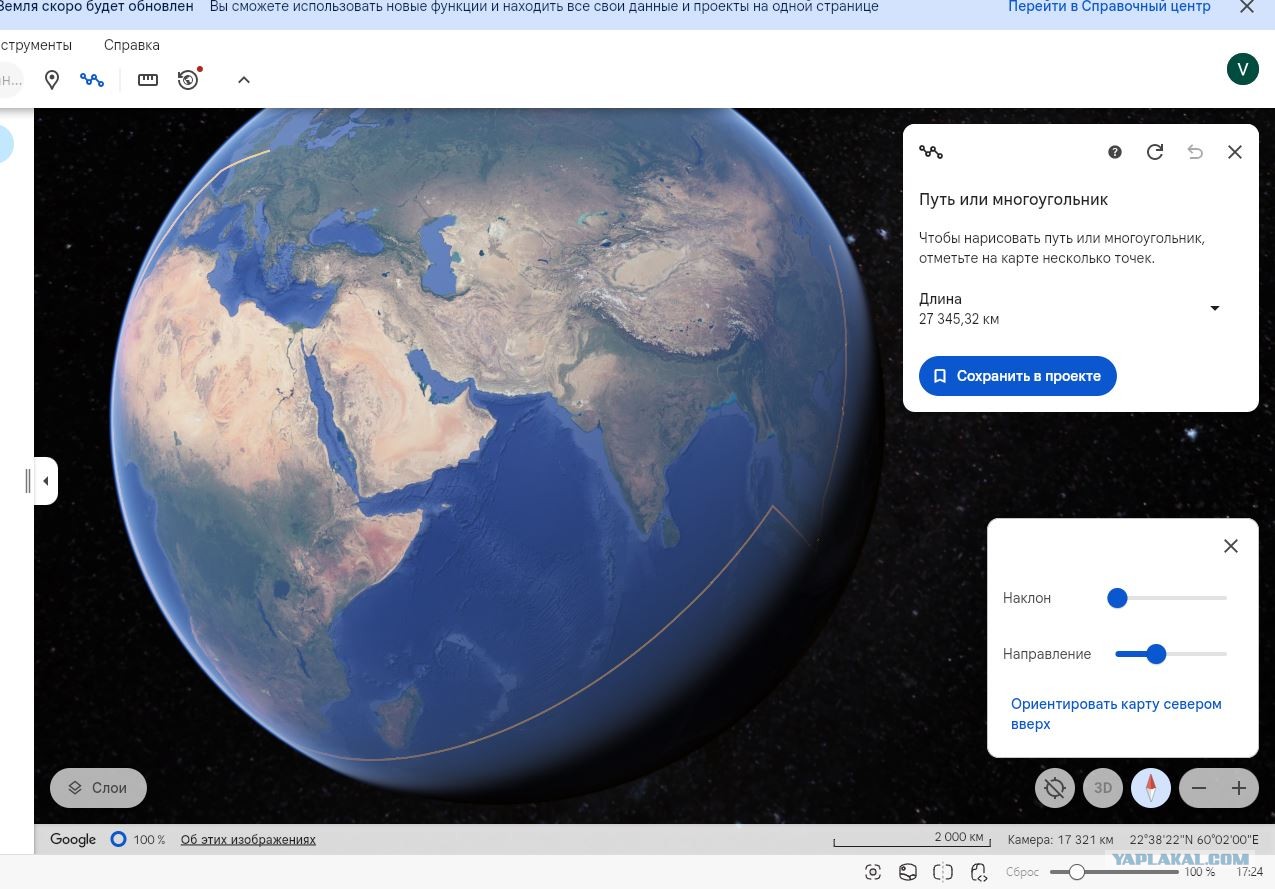Close the Путь или многоугольник panel
This screenshot has width=1275, height=889.
click(x=1235, y=152)
